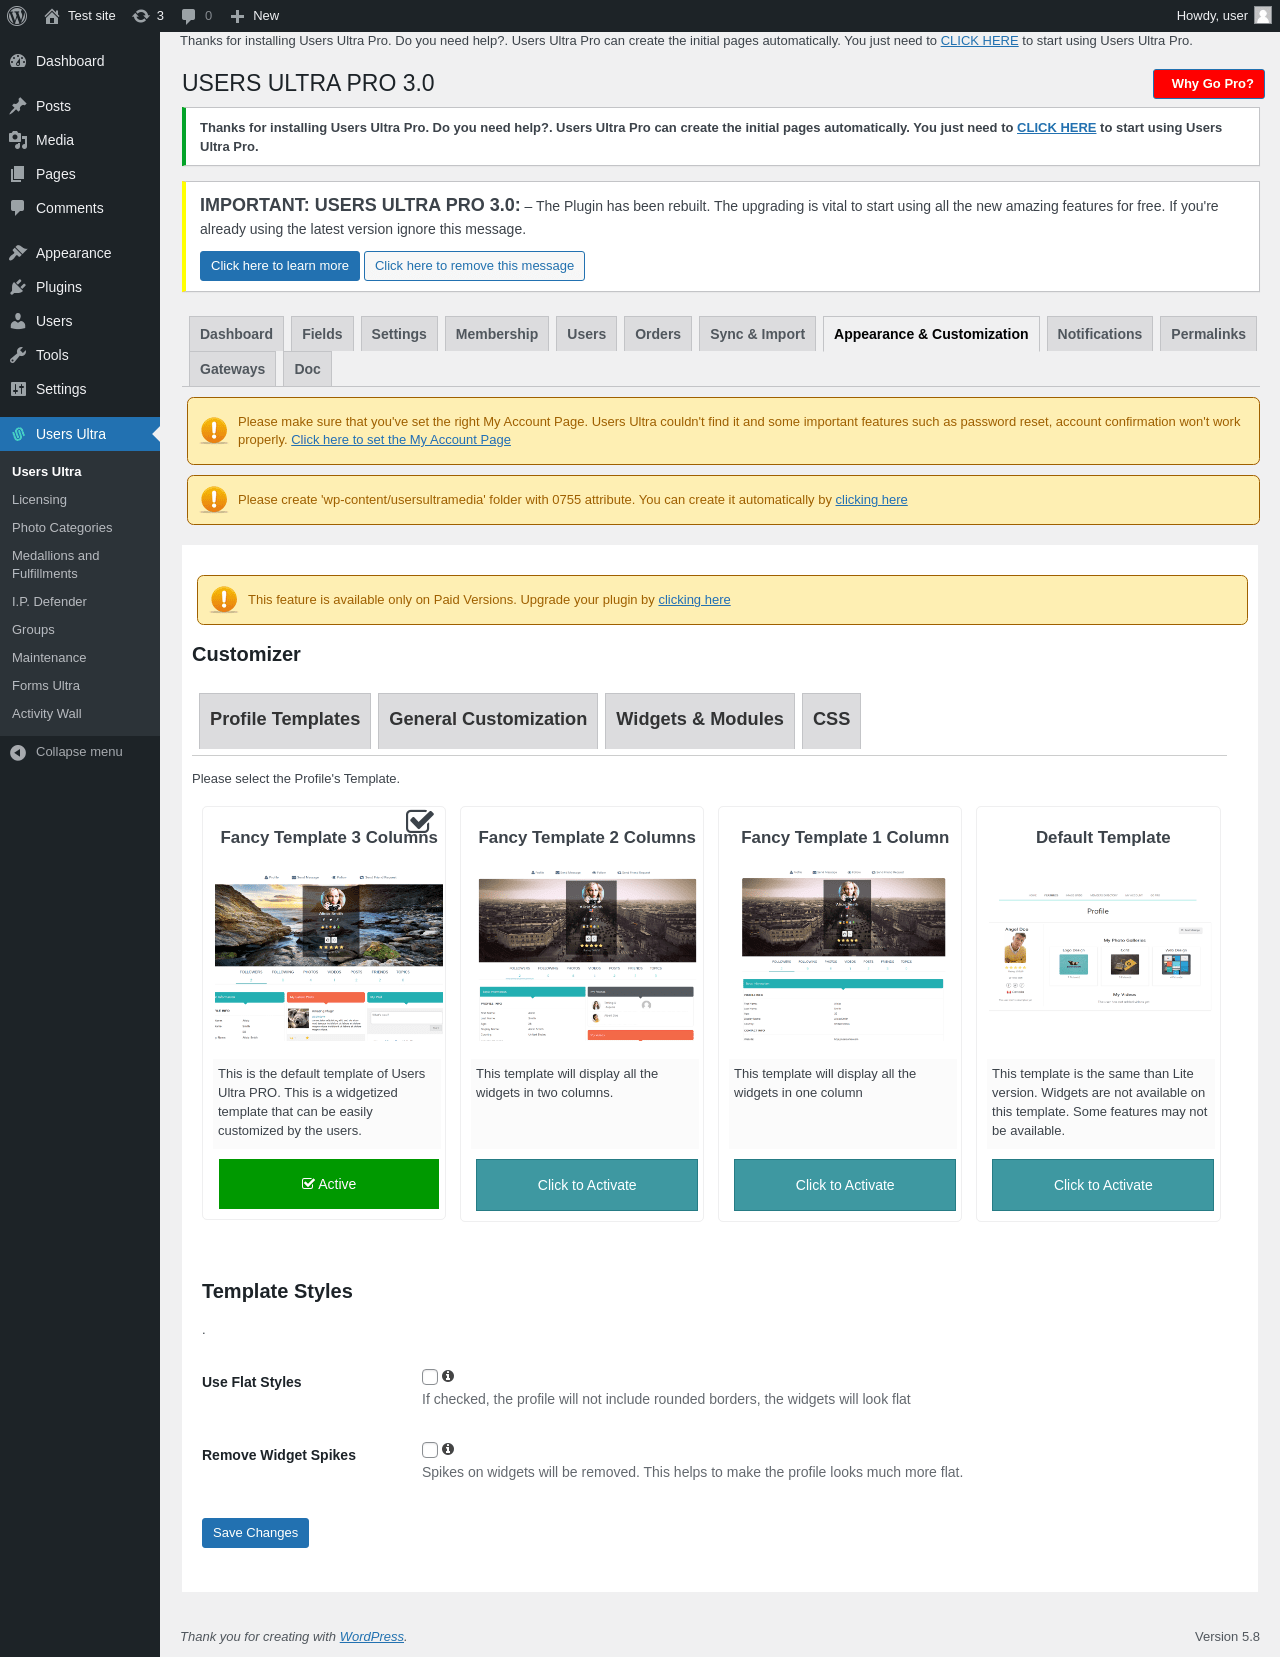Click the Test site home icon
Screen dimensions: 1280x1657
(52, 15)
